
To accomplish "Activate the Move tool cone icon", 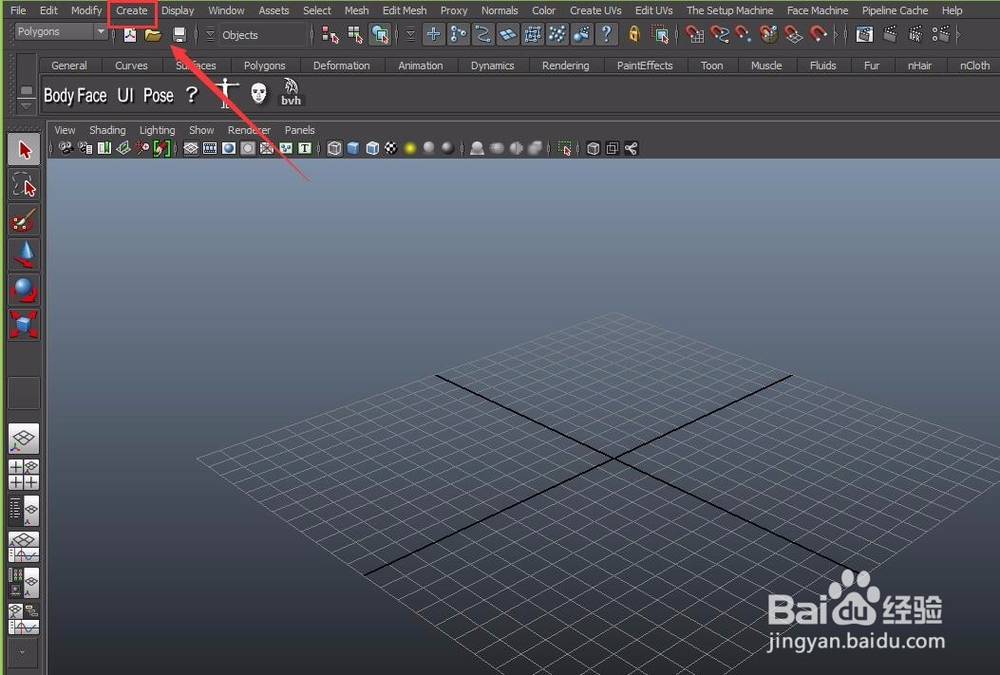I will [x=24, y=255].
